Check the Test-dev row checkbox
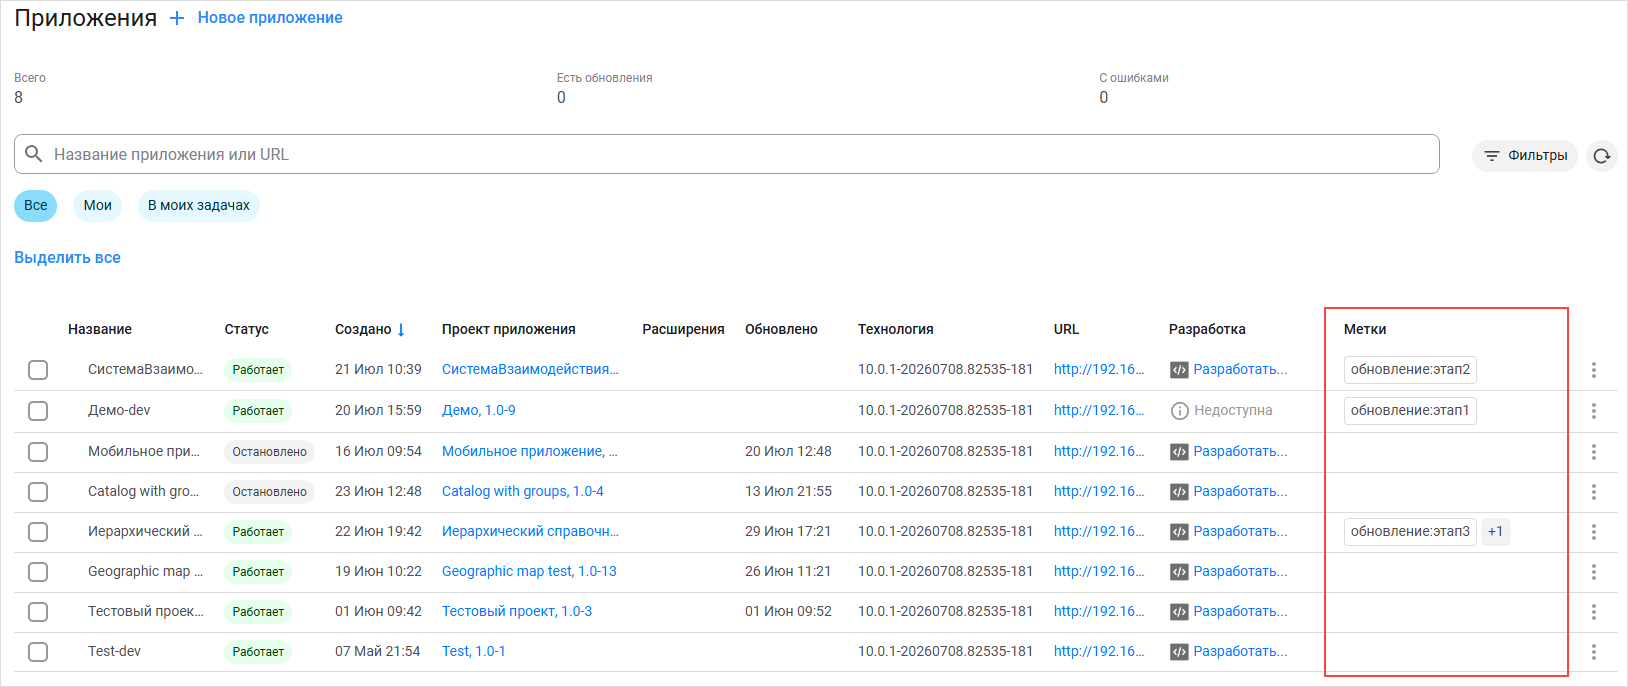The width and height of the screenshot is (1628, 687). [x=38, y=652]
